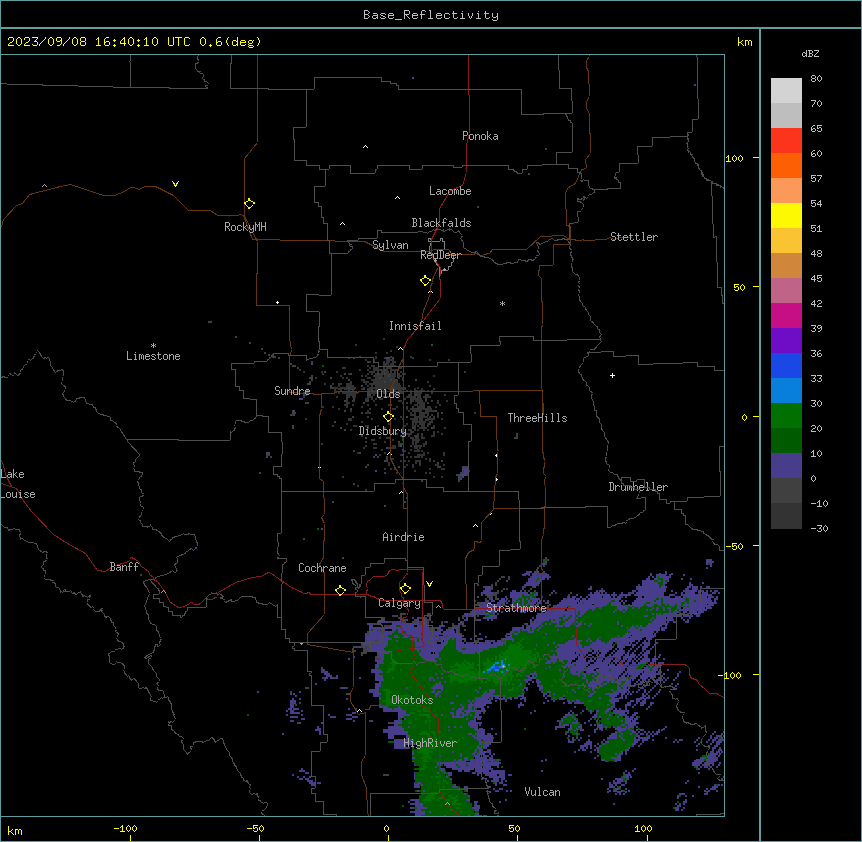Image resolution: width=862 pixels, height=842 pixels.
Task: Click the -100 tick on bottom axis
Action: click(x=125, y=828)
